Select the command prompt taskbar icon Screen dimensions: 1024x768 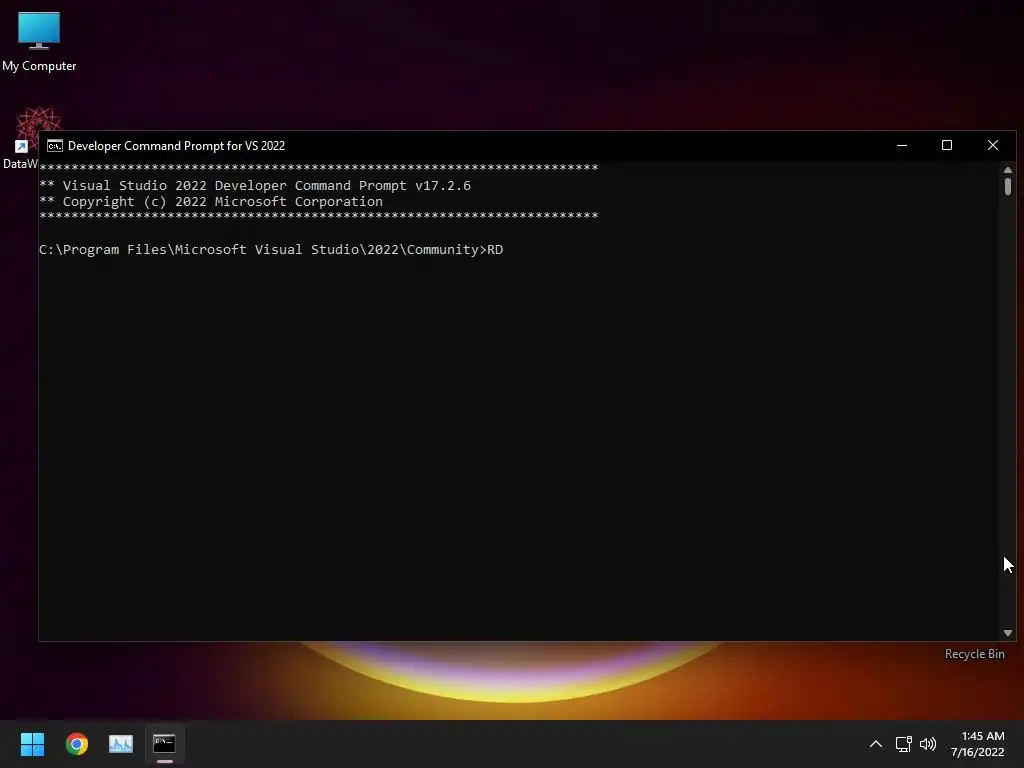165,744
